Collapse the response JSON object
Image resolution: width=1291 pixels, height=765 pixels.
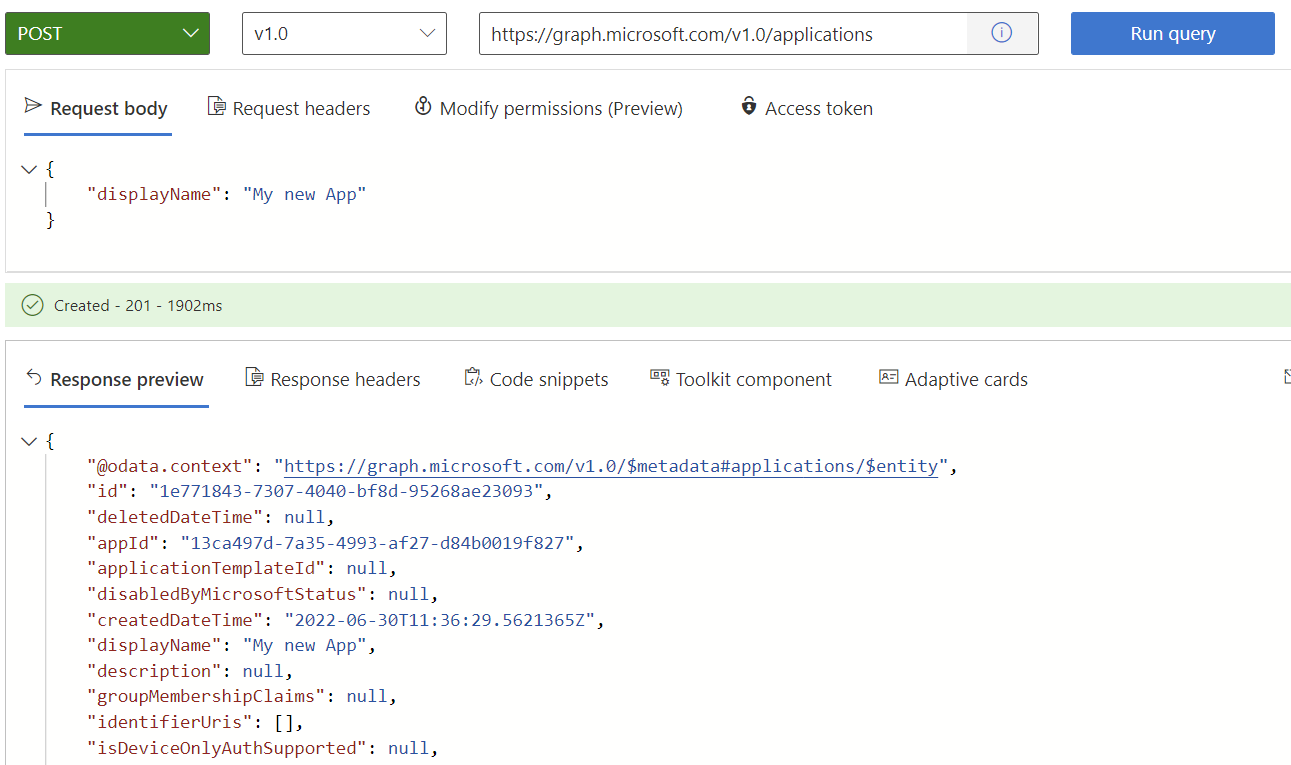point(29,440)
